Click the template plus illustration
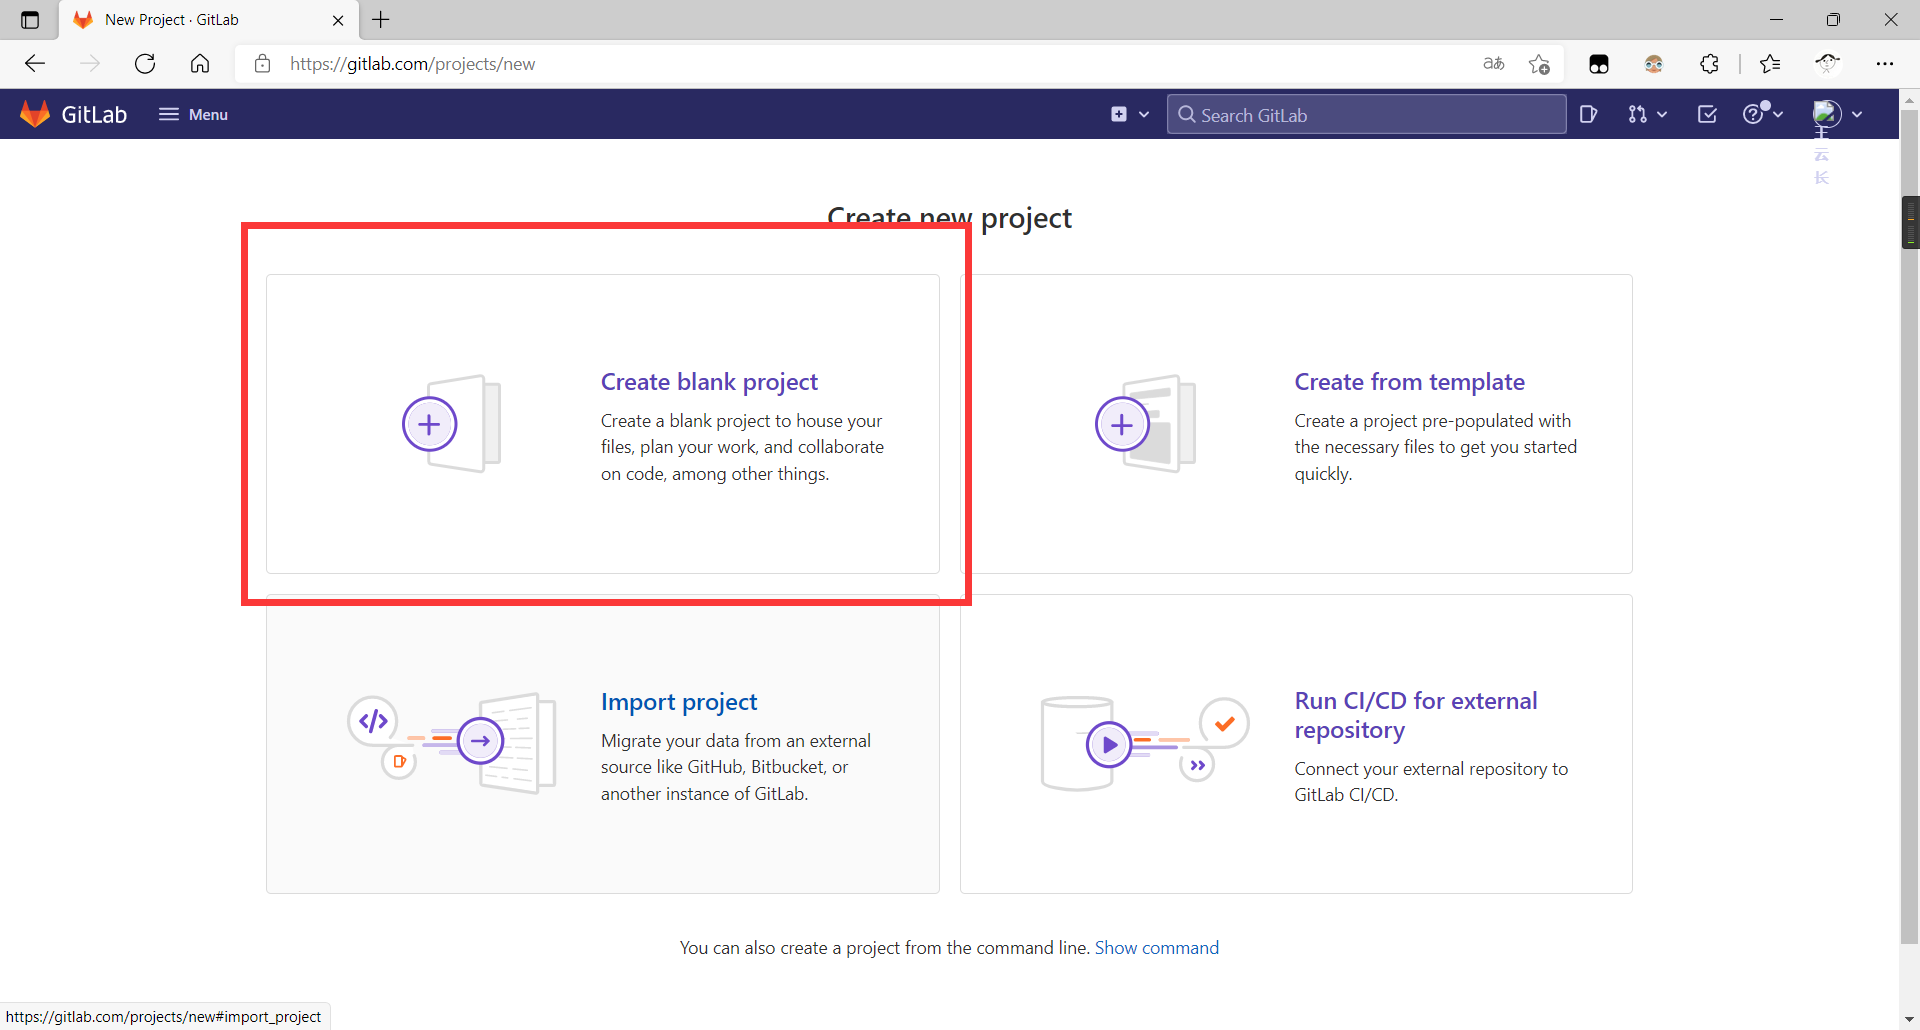 click(x=1146, y=424)
